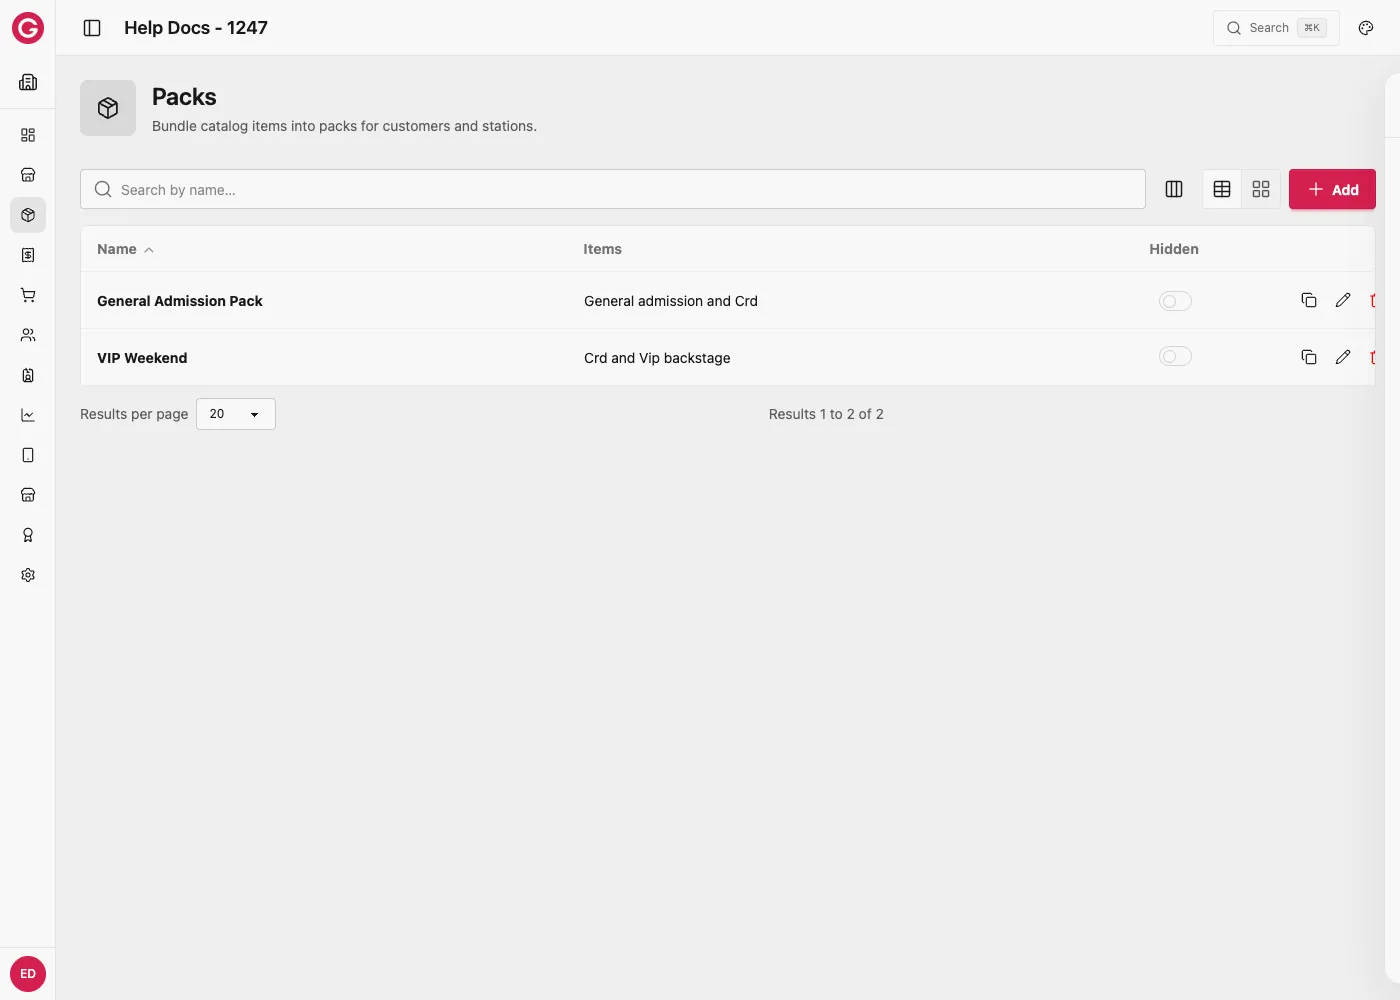Click the Items column header
The height and width of the screenshot is (1000, 1400).
[603, 249]
